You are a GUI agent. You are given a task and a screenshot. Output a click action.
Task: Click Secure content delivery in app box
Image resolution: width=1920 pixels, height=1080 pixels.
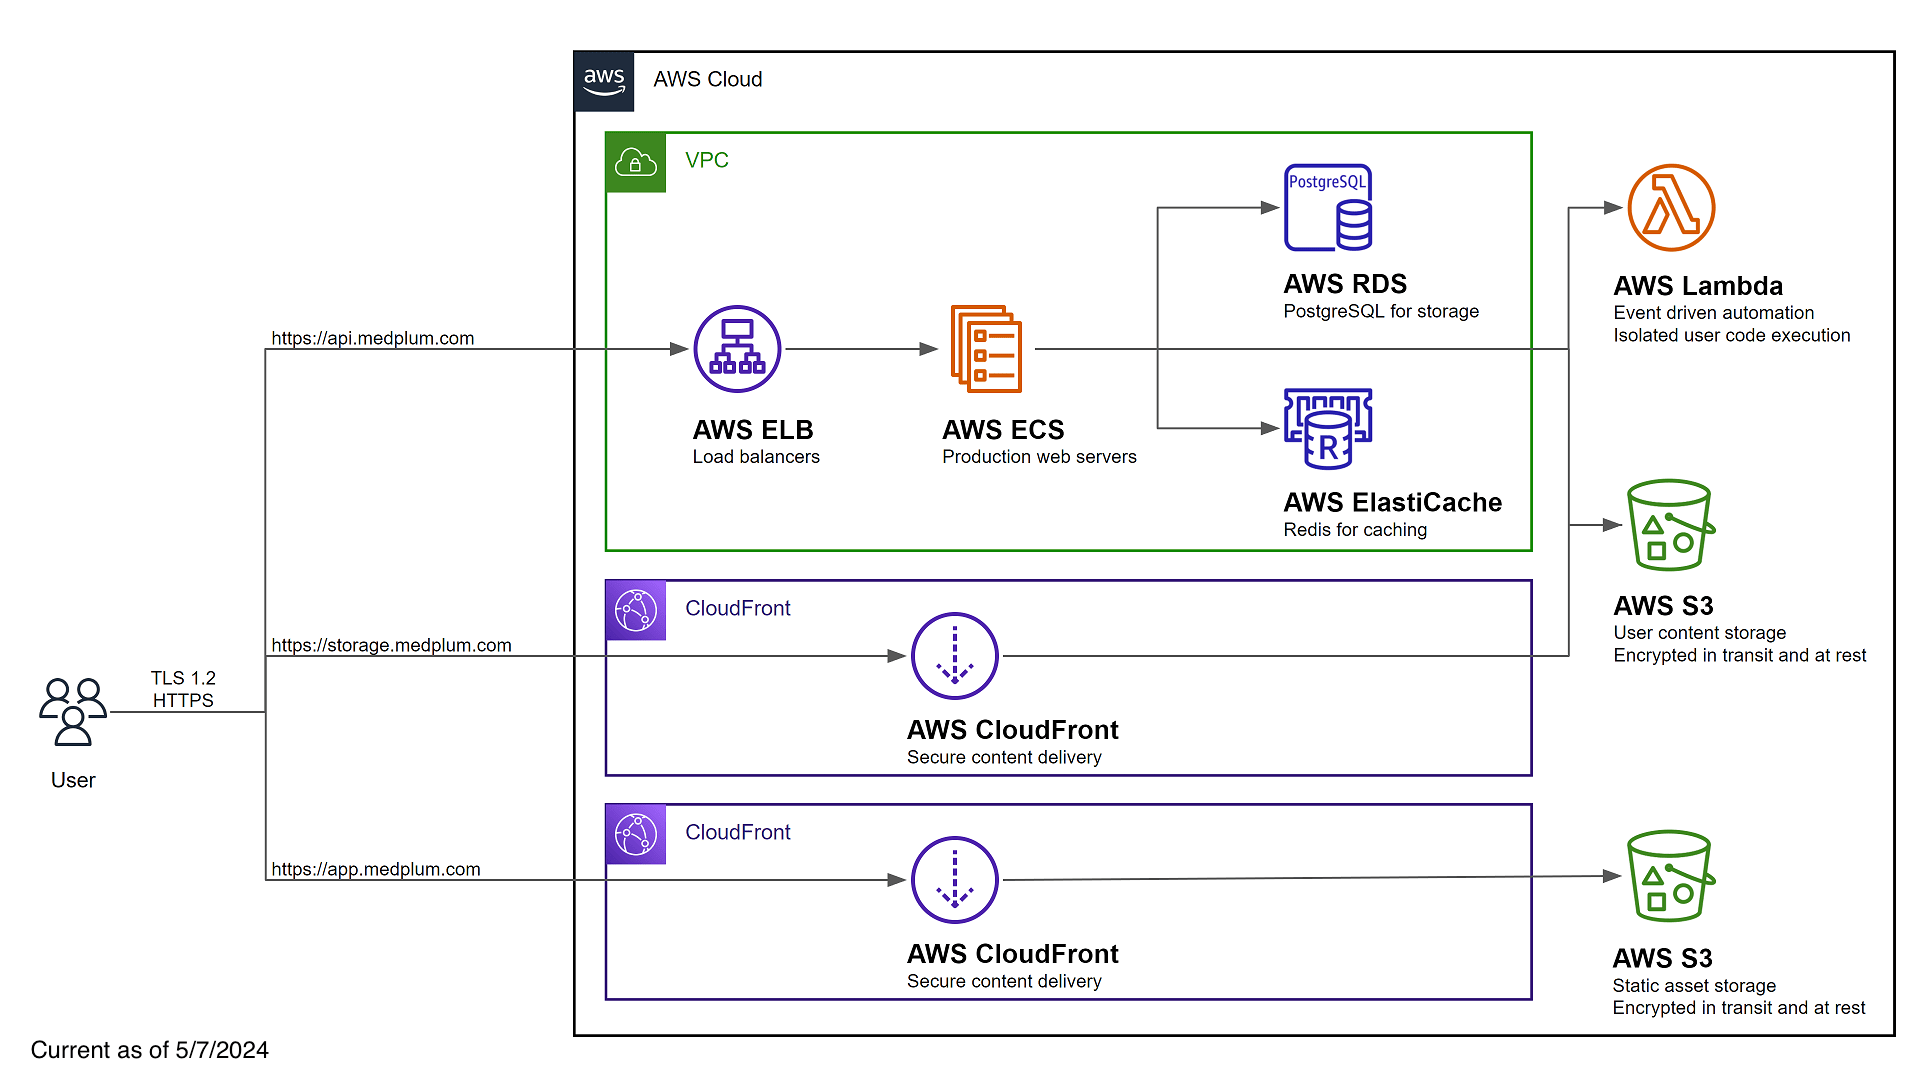[1004, 982]
